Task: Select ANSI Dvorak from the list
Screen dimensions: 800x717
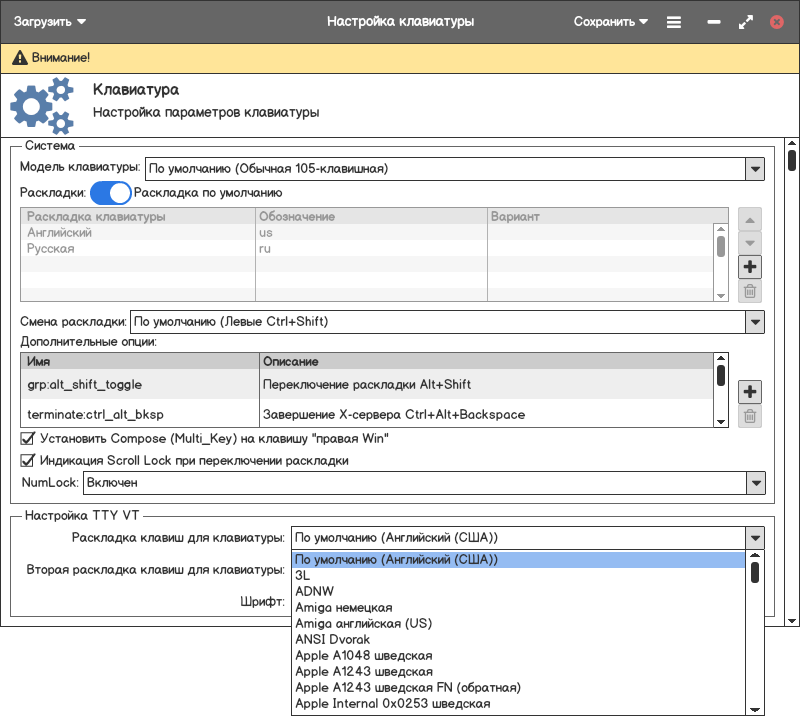Action: 333,639
